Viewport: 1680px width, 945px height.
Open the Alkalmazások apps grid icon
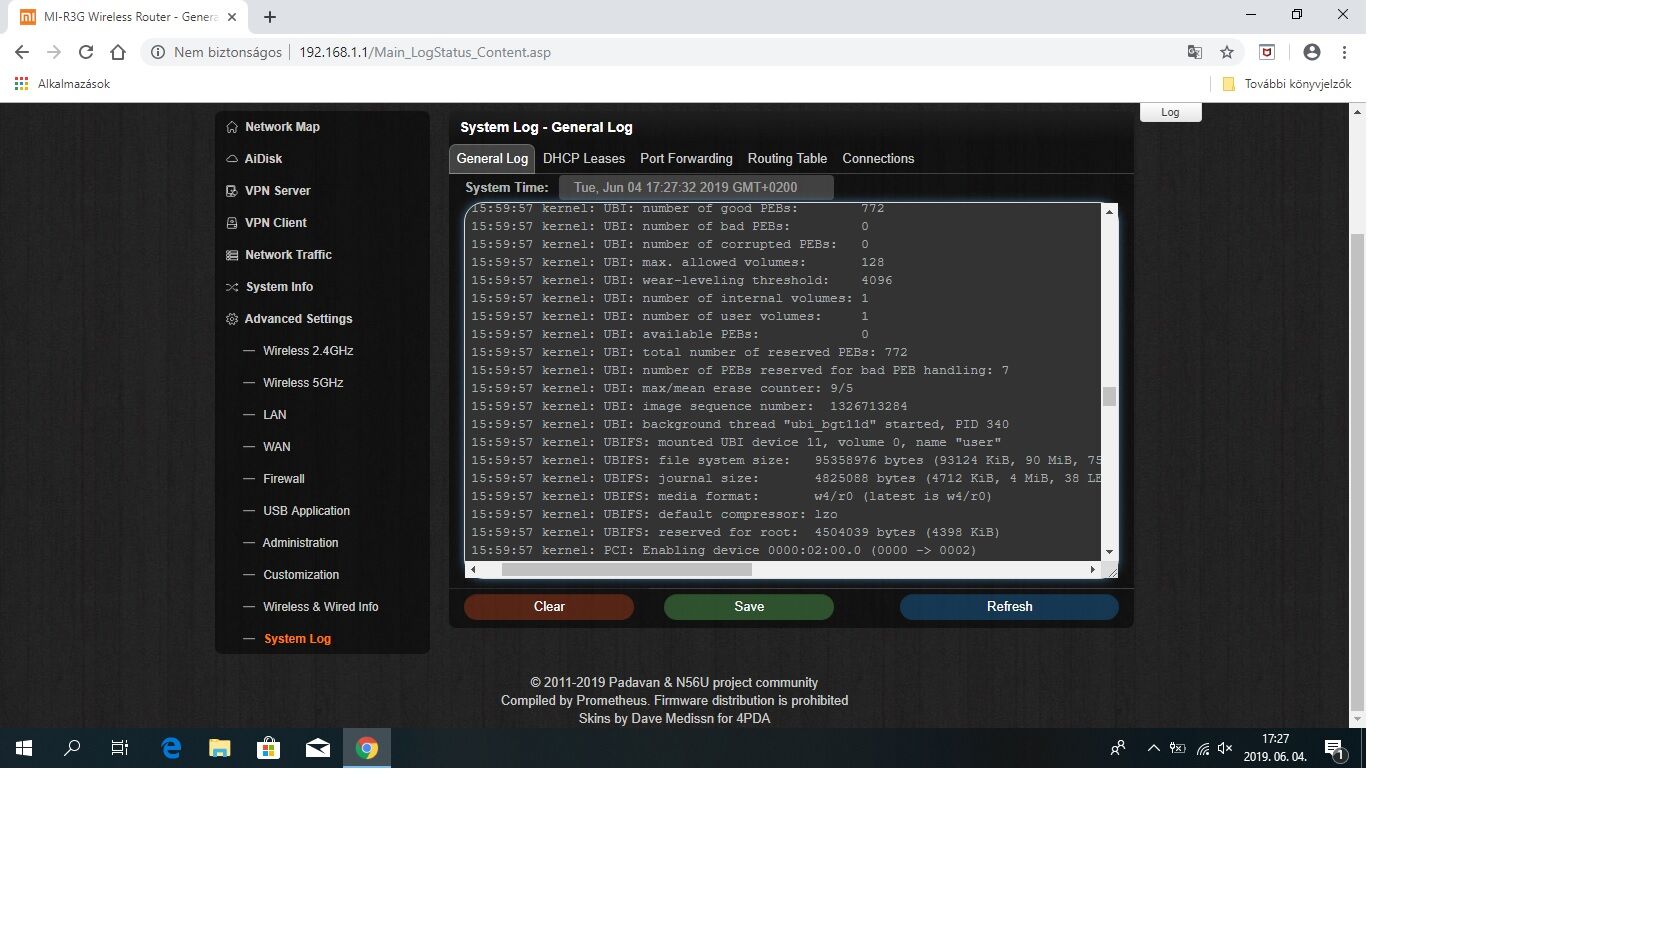click(21, 84)
